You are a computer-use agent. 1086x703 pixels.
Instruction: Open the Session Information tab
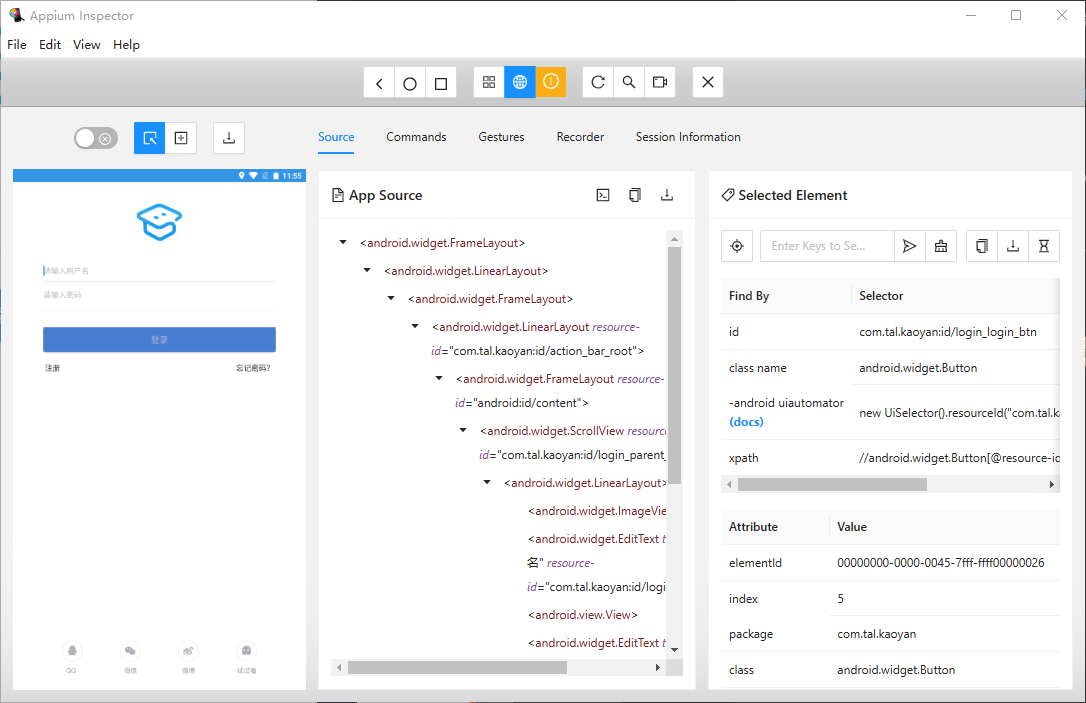pyautogui.click(x=688, y=137)
